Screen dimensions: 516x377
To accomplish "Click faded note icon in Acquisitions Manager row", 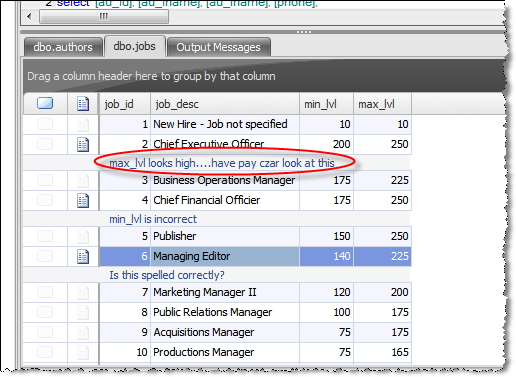I will click(83, 333).
